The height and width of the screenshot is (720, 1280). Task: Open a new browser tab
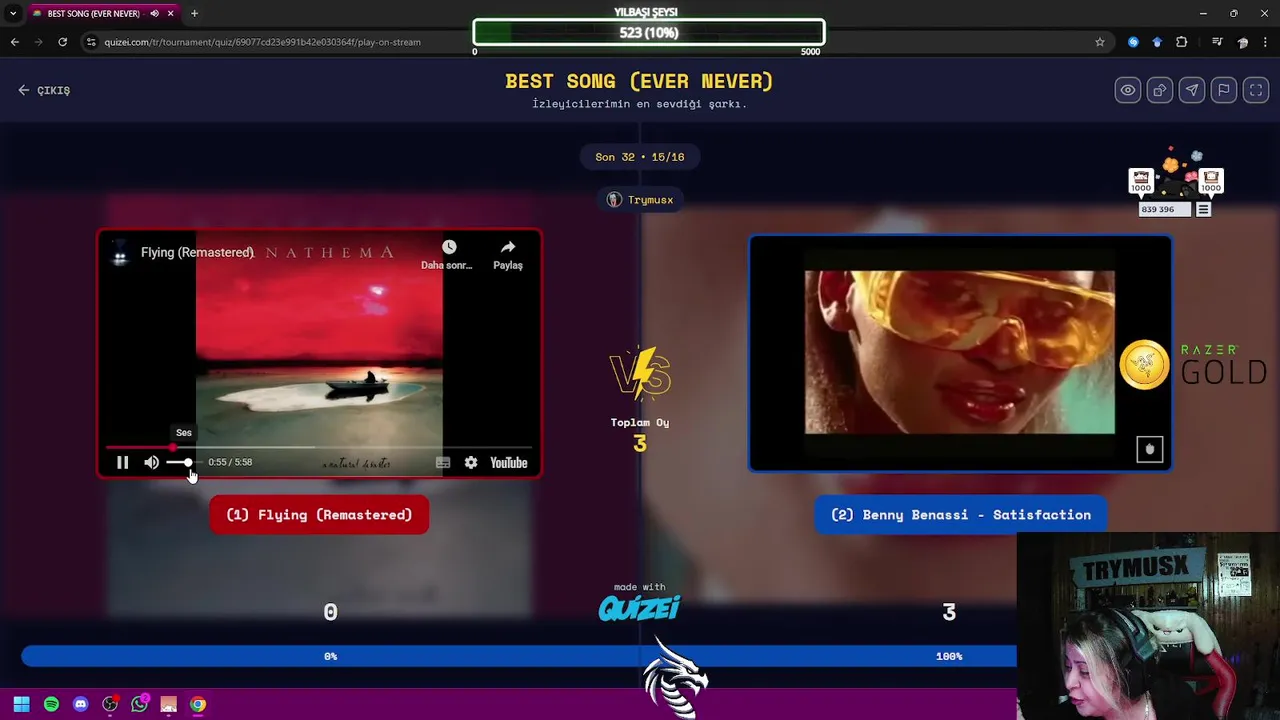[x=194, y=14]
